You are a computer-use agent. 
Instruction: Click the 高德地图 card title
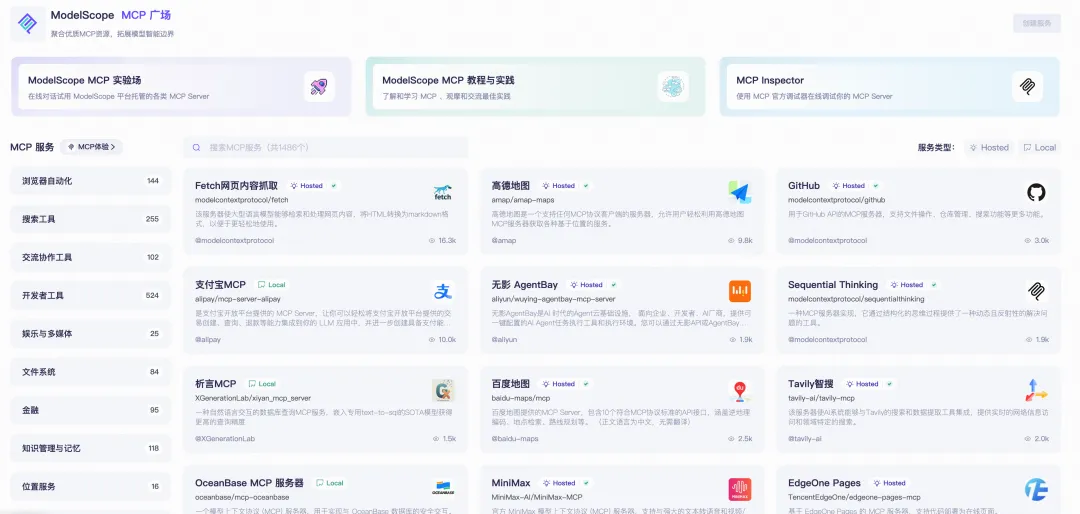pos(510,185)
